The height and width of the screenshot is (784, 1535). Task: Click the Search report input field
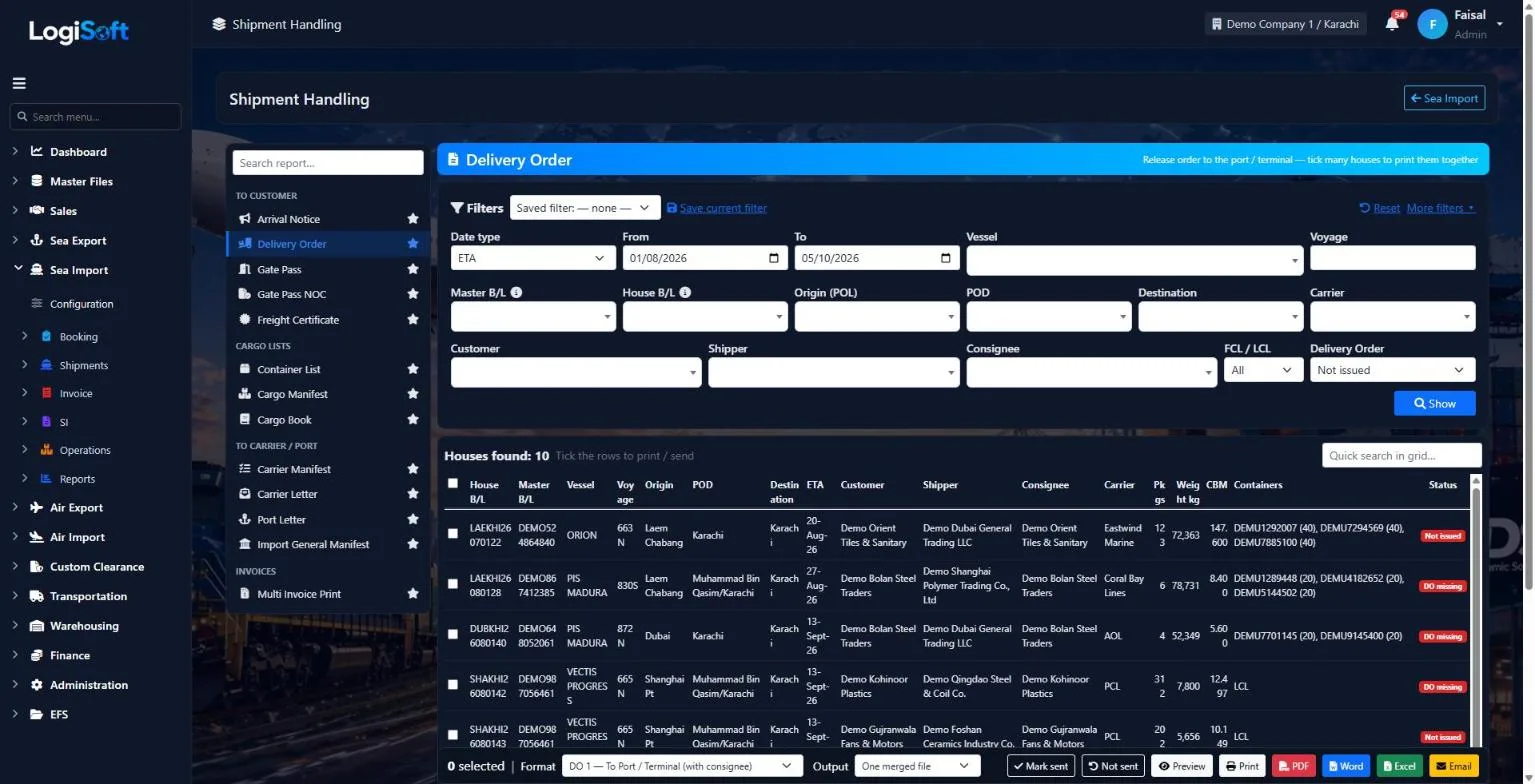click(328, 163)
